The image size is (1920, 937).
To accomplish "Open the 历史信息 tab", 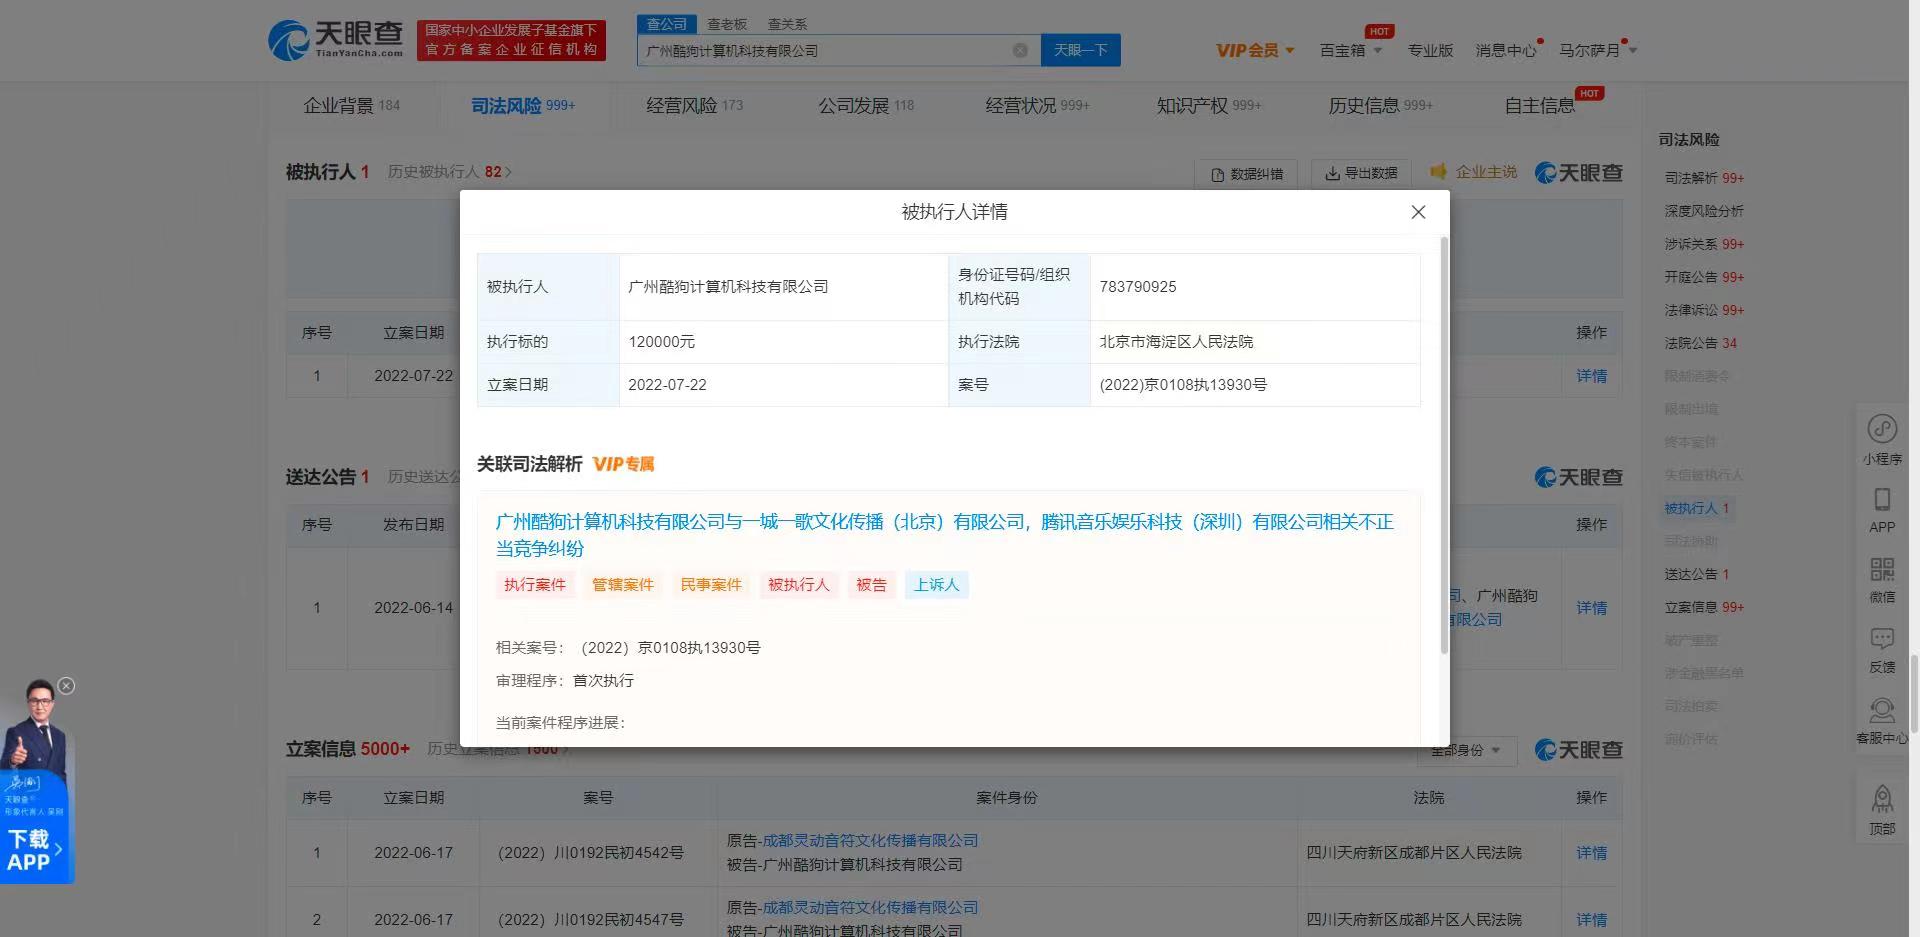I will click(1380, 105).
